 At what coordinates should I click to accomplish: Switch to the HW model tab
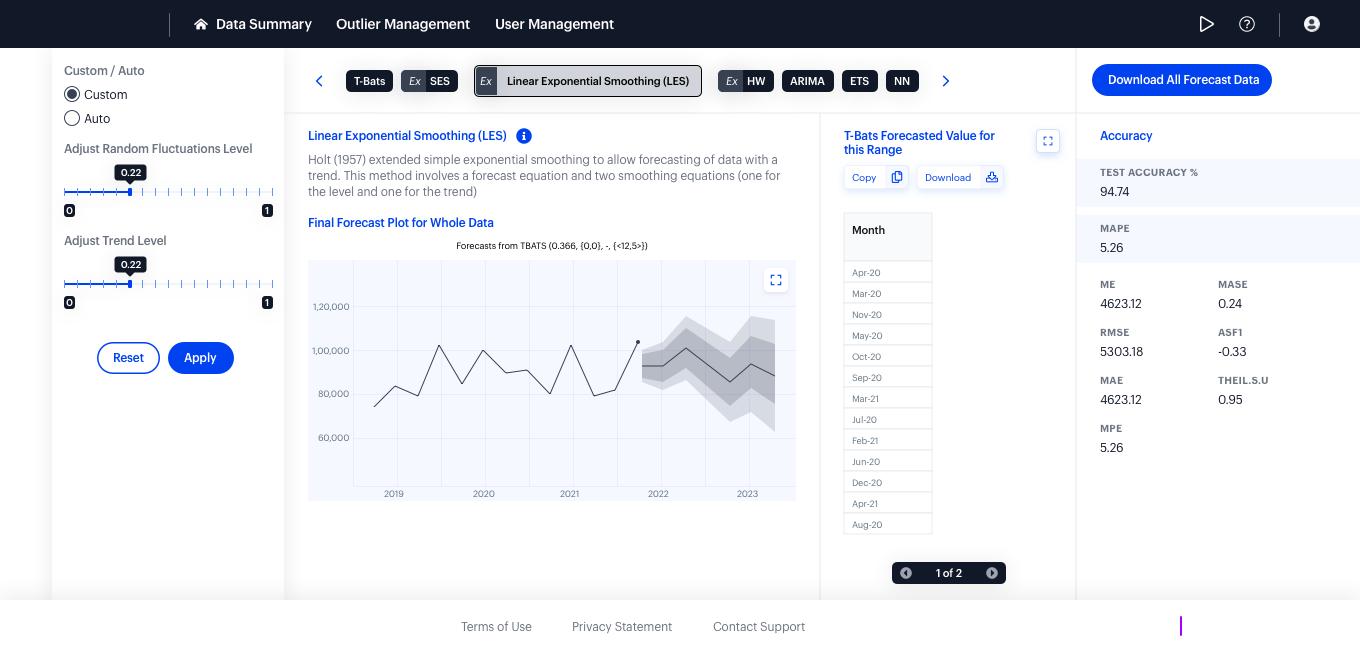[x=746, y=81]
